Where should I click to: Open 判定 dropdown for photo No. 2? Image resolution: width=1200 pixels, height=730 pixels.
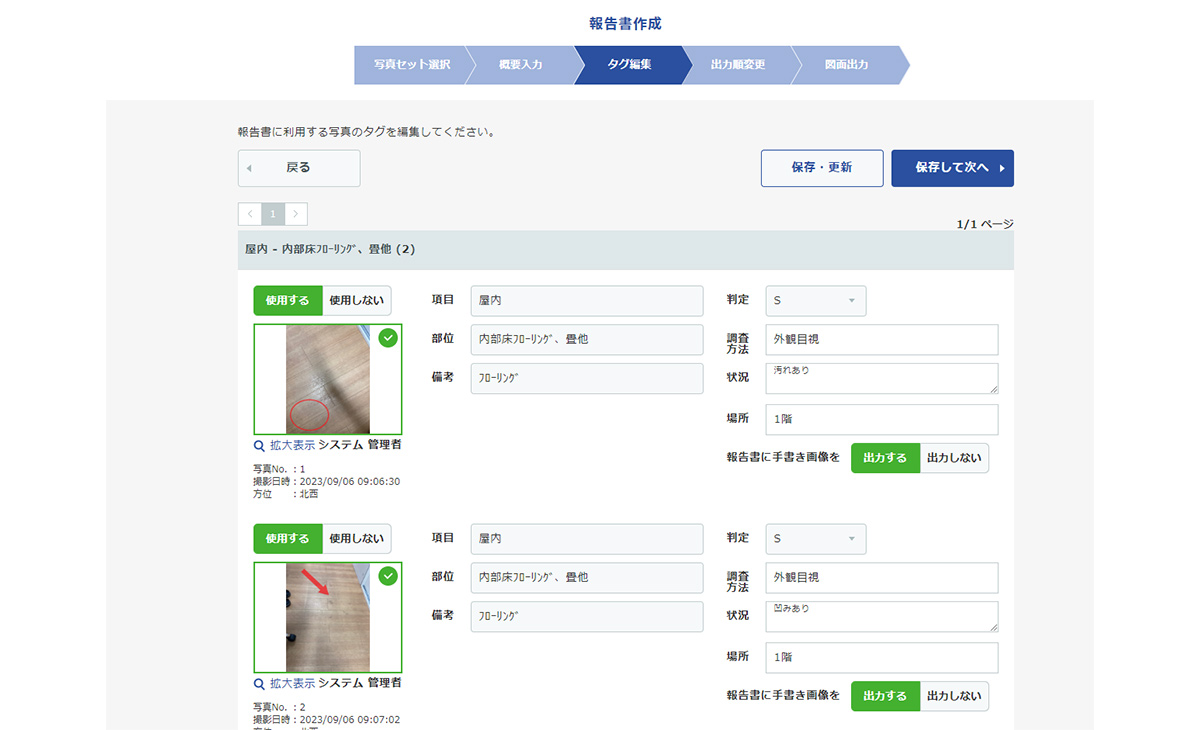pyautogui.click(x=816, y=539)
